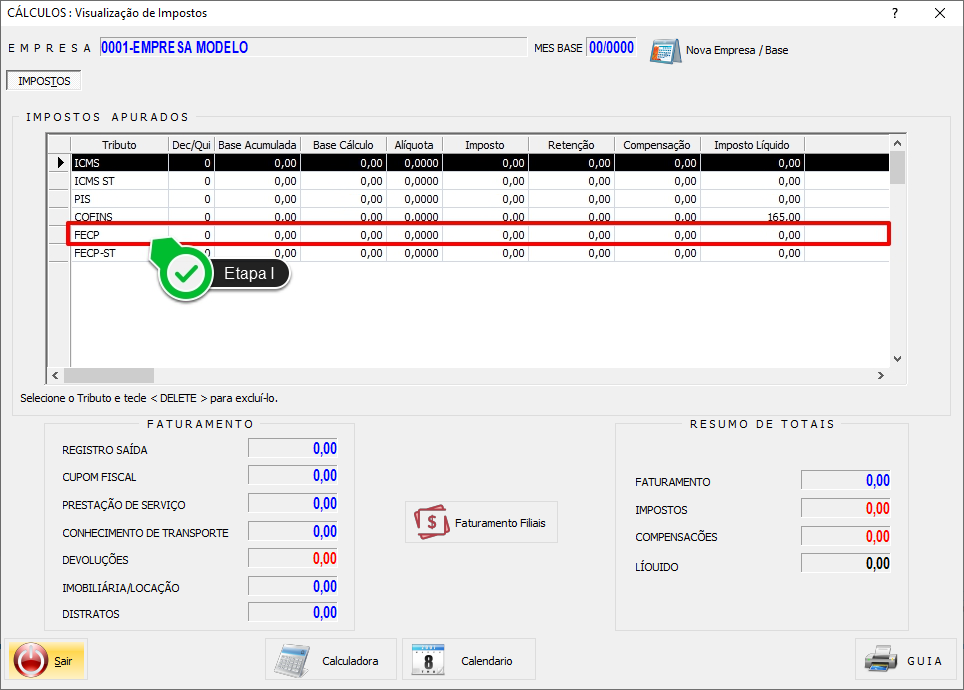
Task: Click the help question mark in title bar
Action: (x=894, y=13)
